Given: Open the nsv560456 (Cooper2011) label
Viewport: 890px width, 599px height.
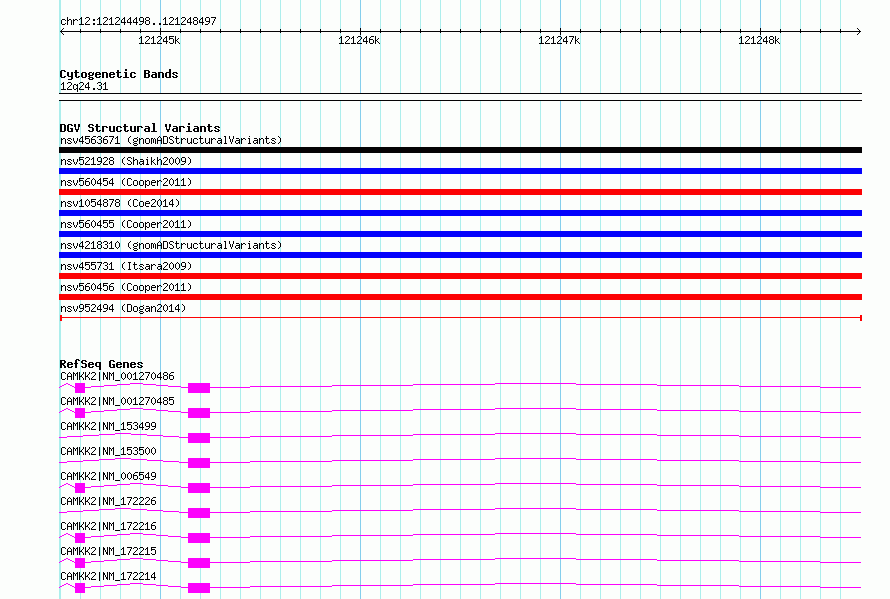Looking at the screenshot, I should click(126, 287).
